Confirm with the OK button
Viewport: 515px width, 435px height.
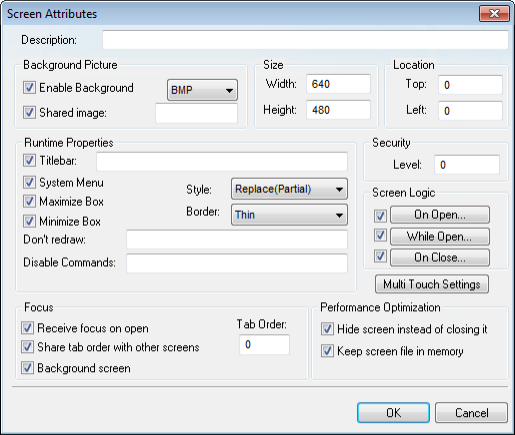(393, 413)
